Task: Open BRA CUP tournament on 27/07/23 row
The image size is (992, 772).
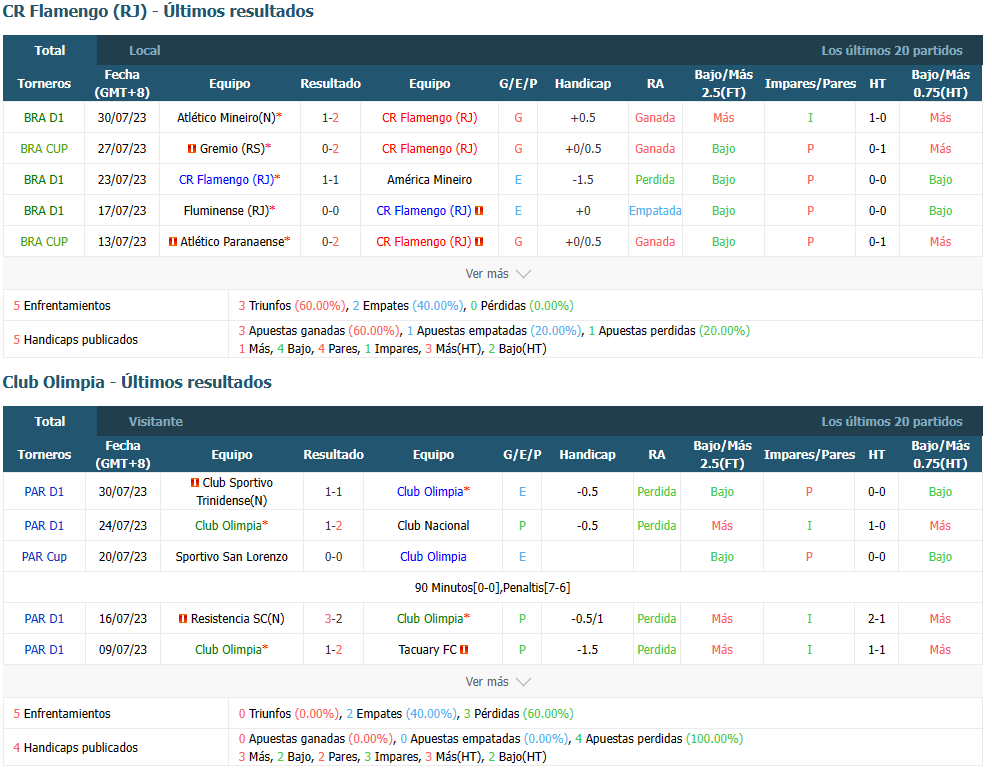Action: tap(44, 149)
